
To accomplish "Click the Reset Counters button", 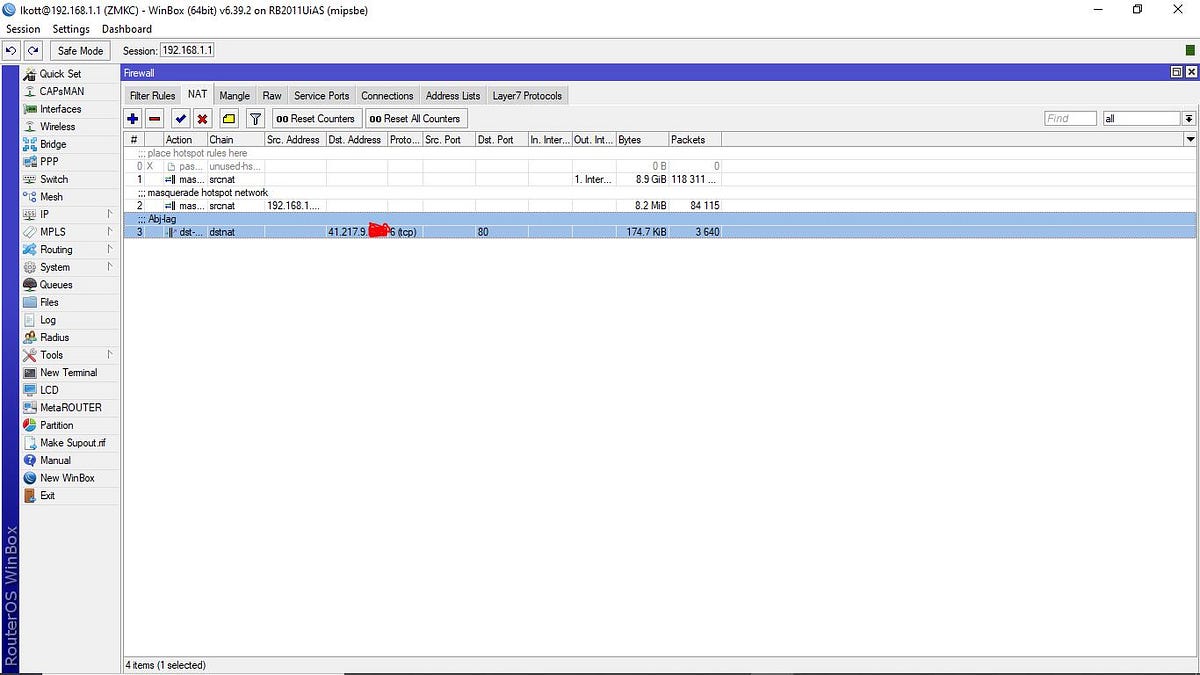I will [315, 118].
